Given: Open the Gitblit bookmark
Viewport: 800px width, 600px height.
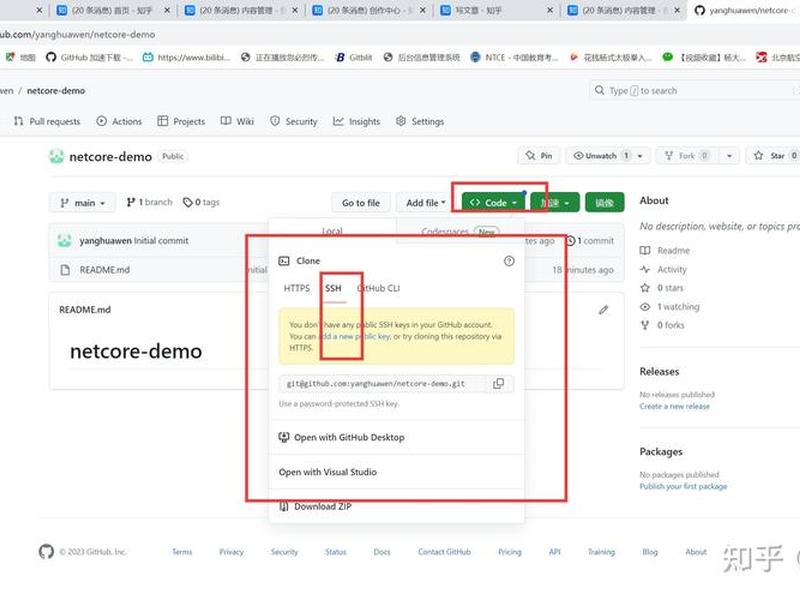Looking at the screenshot, I should point(354,57).
